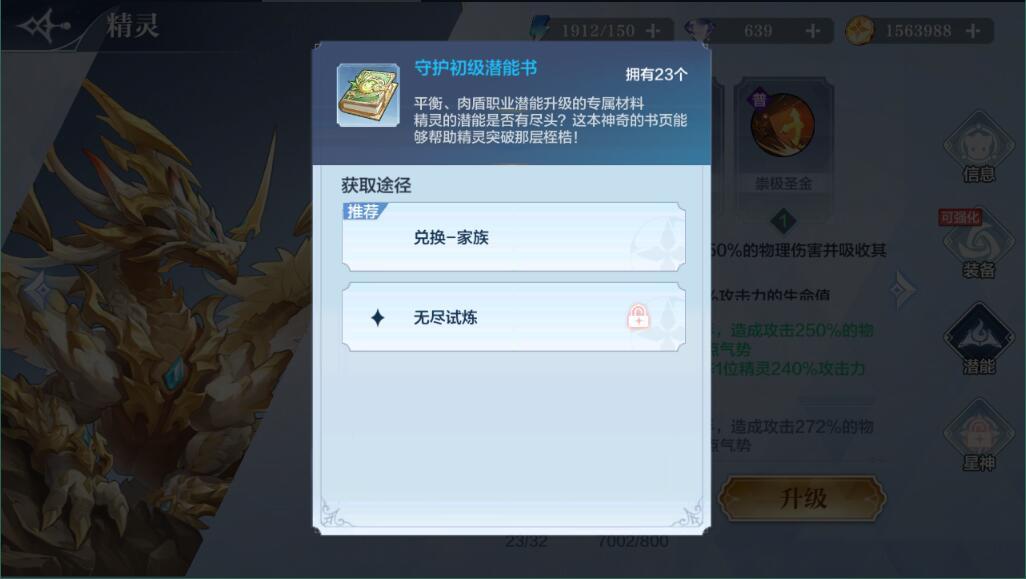The image size is (1026, 579).
Task: Click the 守护初级潜能书 book icon
Action: click(x=368, y=95)
